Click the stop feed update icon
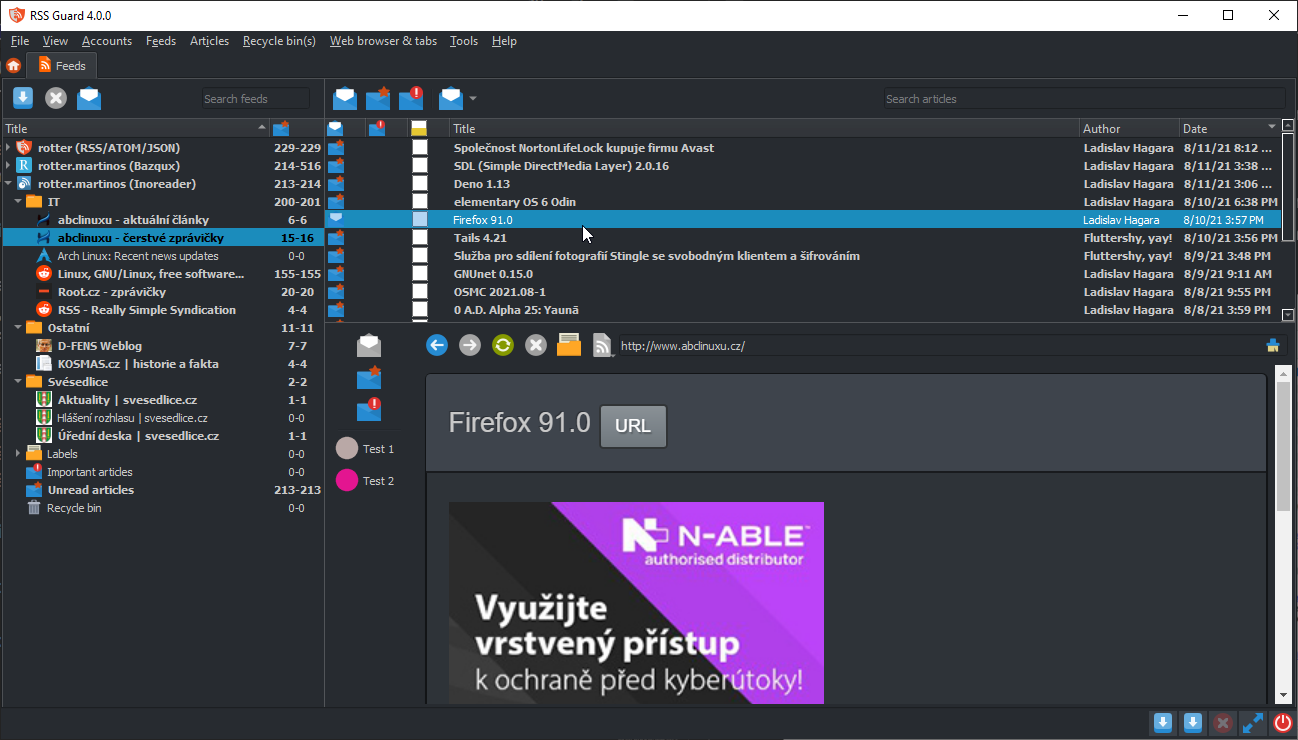 56,98
